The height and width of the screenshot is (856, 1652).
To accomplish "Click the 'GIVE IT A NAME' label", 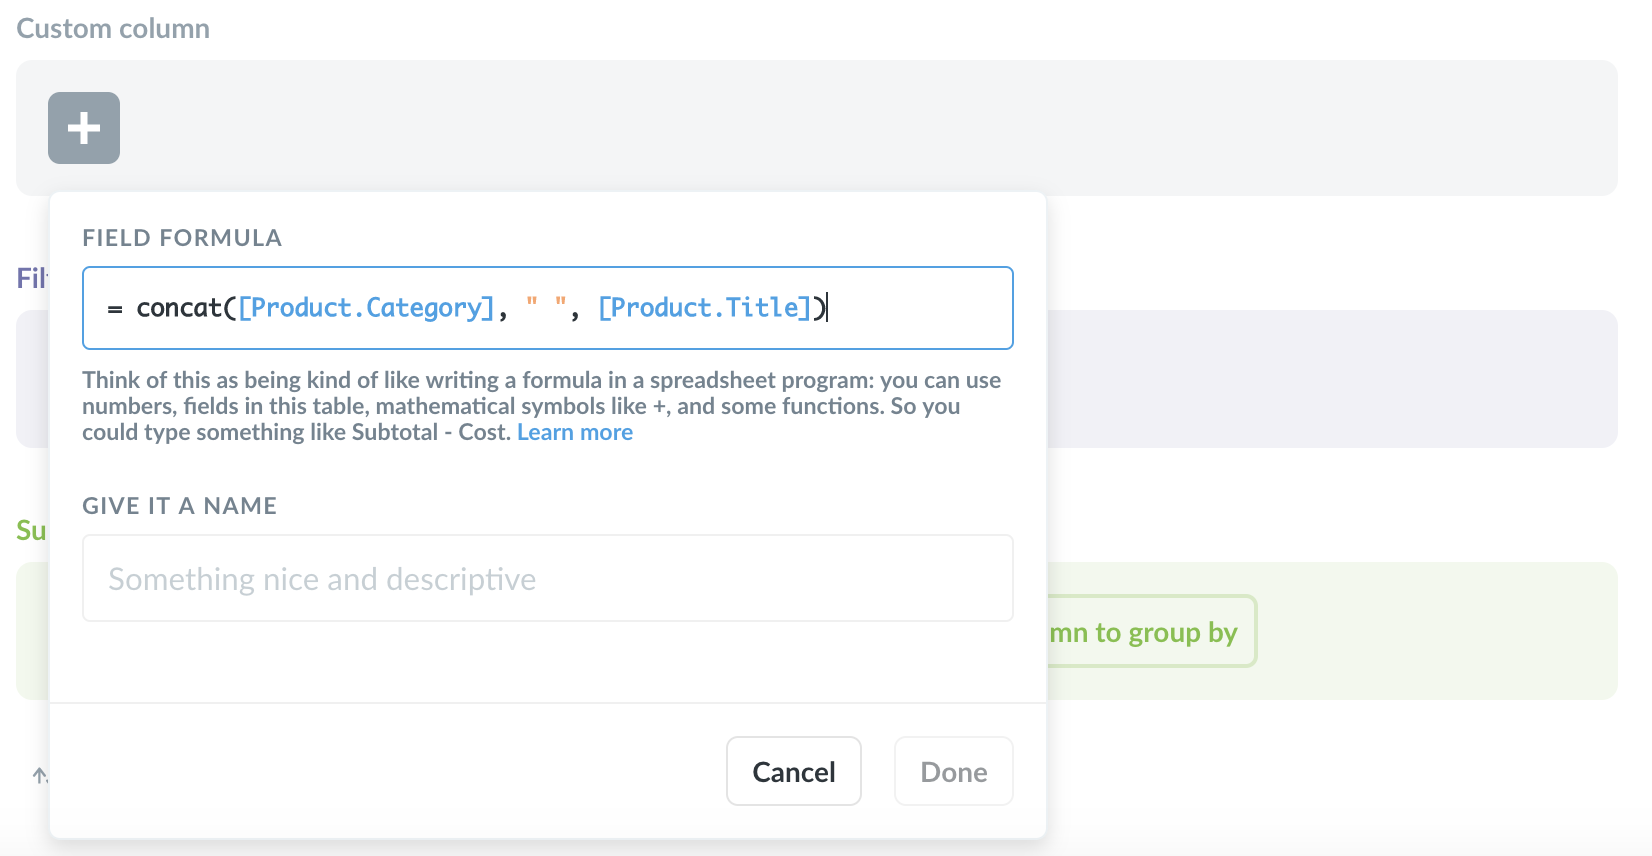I will [179, 506].
